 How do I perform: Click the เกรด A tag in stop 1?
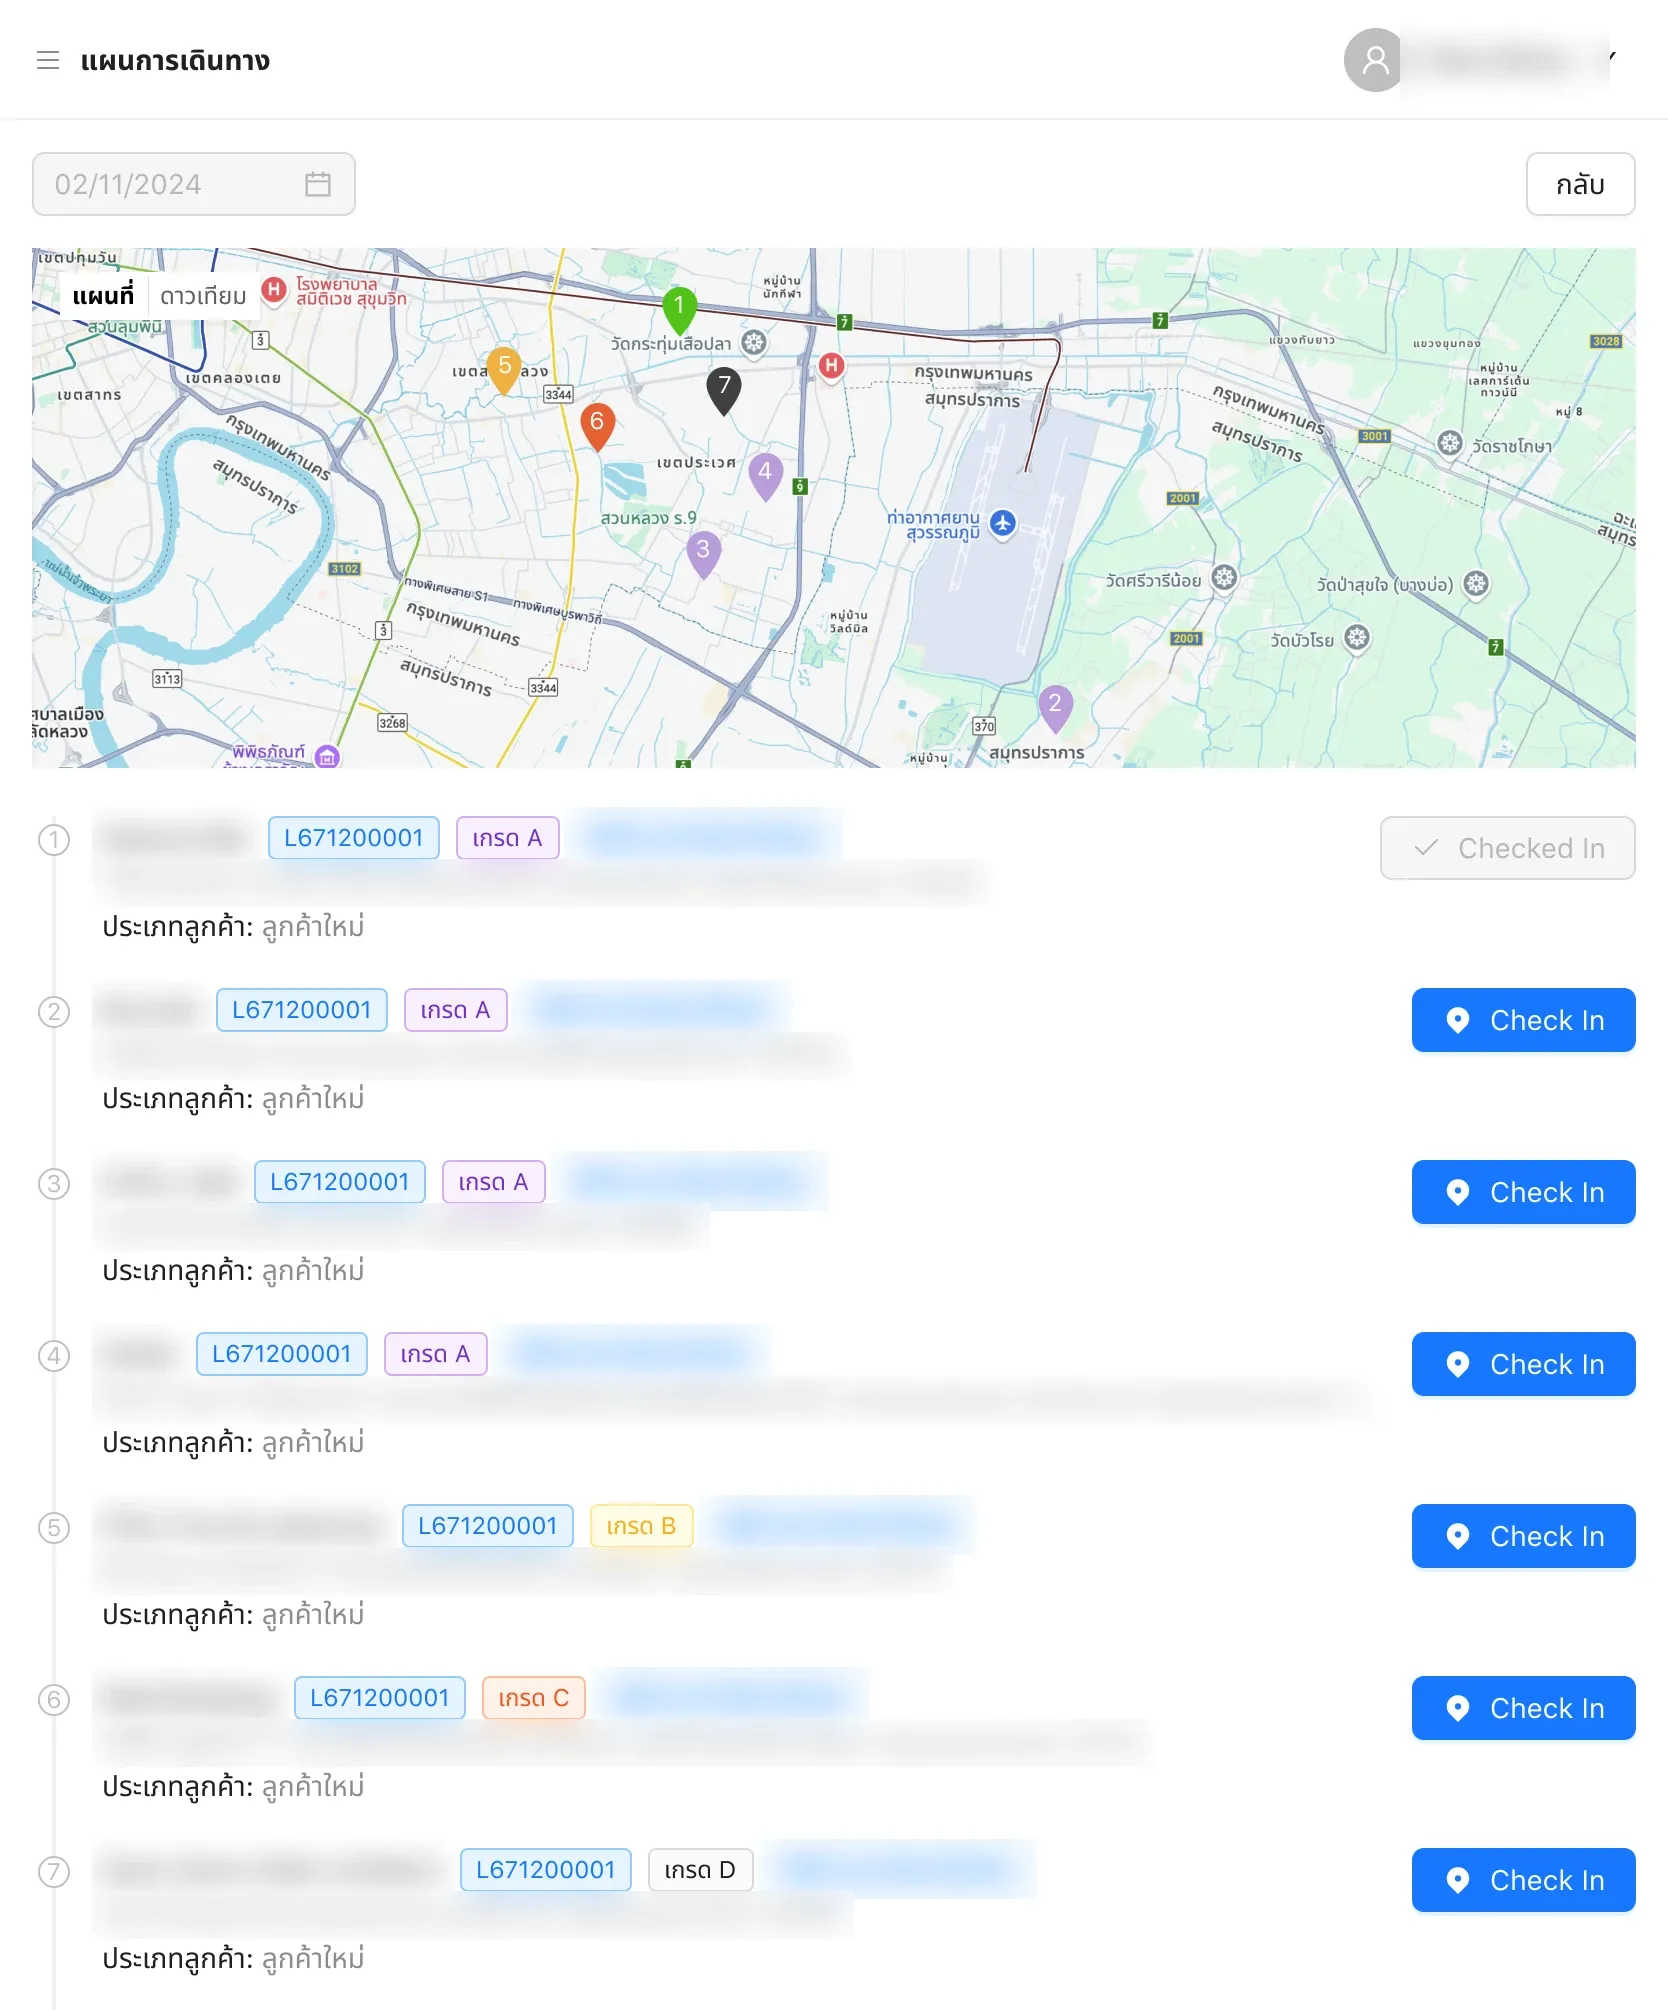[x=507, y=838]
